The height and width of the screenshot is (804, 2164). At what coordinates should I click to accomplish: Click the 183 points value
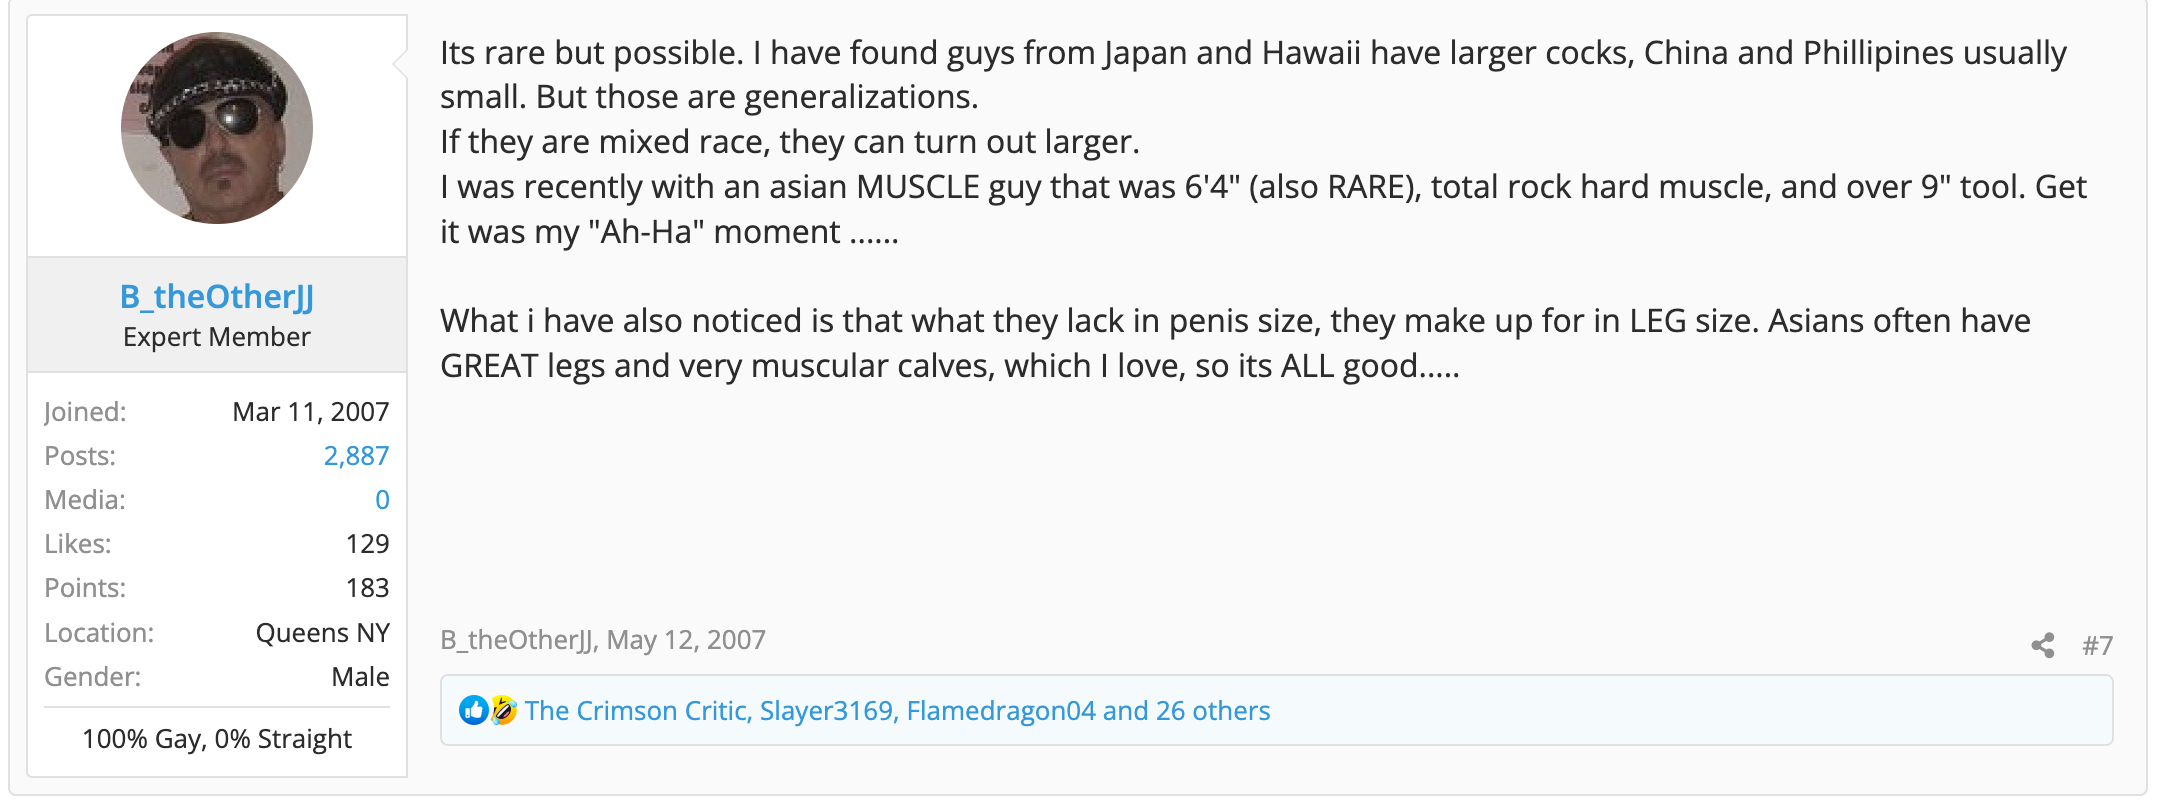tap(367, 588)
